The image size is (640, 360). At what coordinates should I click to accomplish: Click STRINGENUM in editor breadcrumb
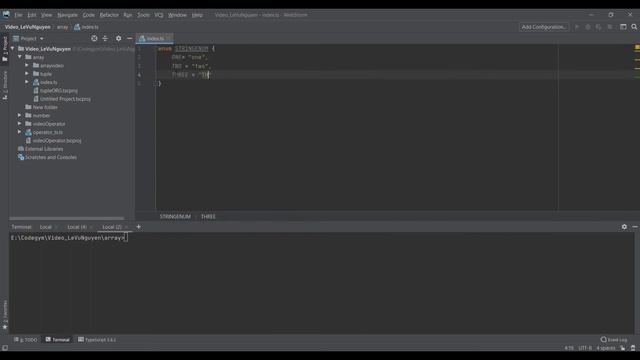(x=175, y=216)
